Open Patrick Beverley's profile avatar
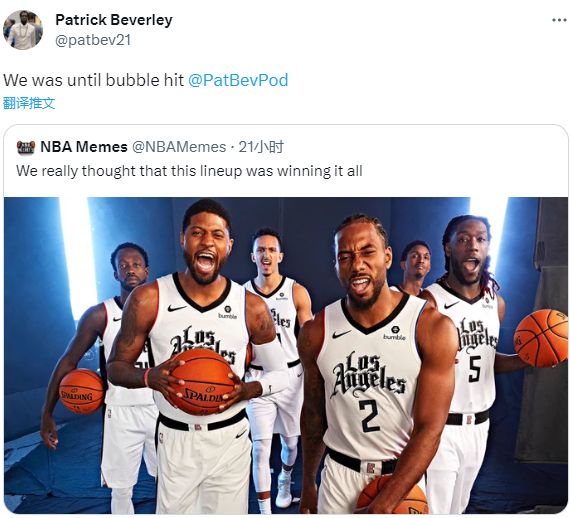Image resolution: width=571 pixels, height=518 pixels. click(23, 30)
